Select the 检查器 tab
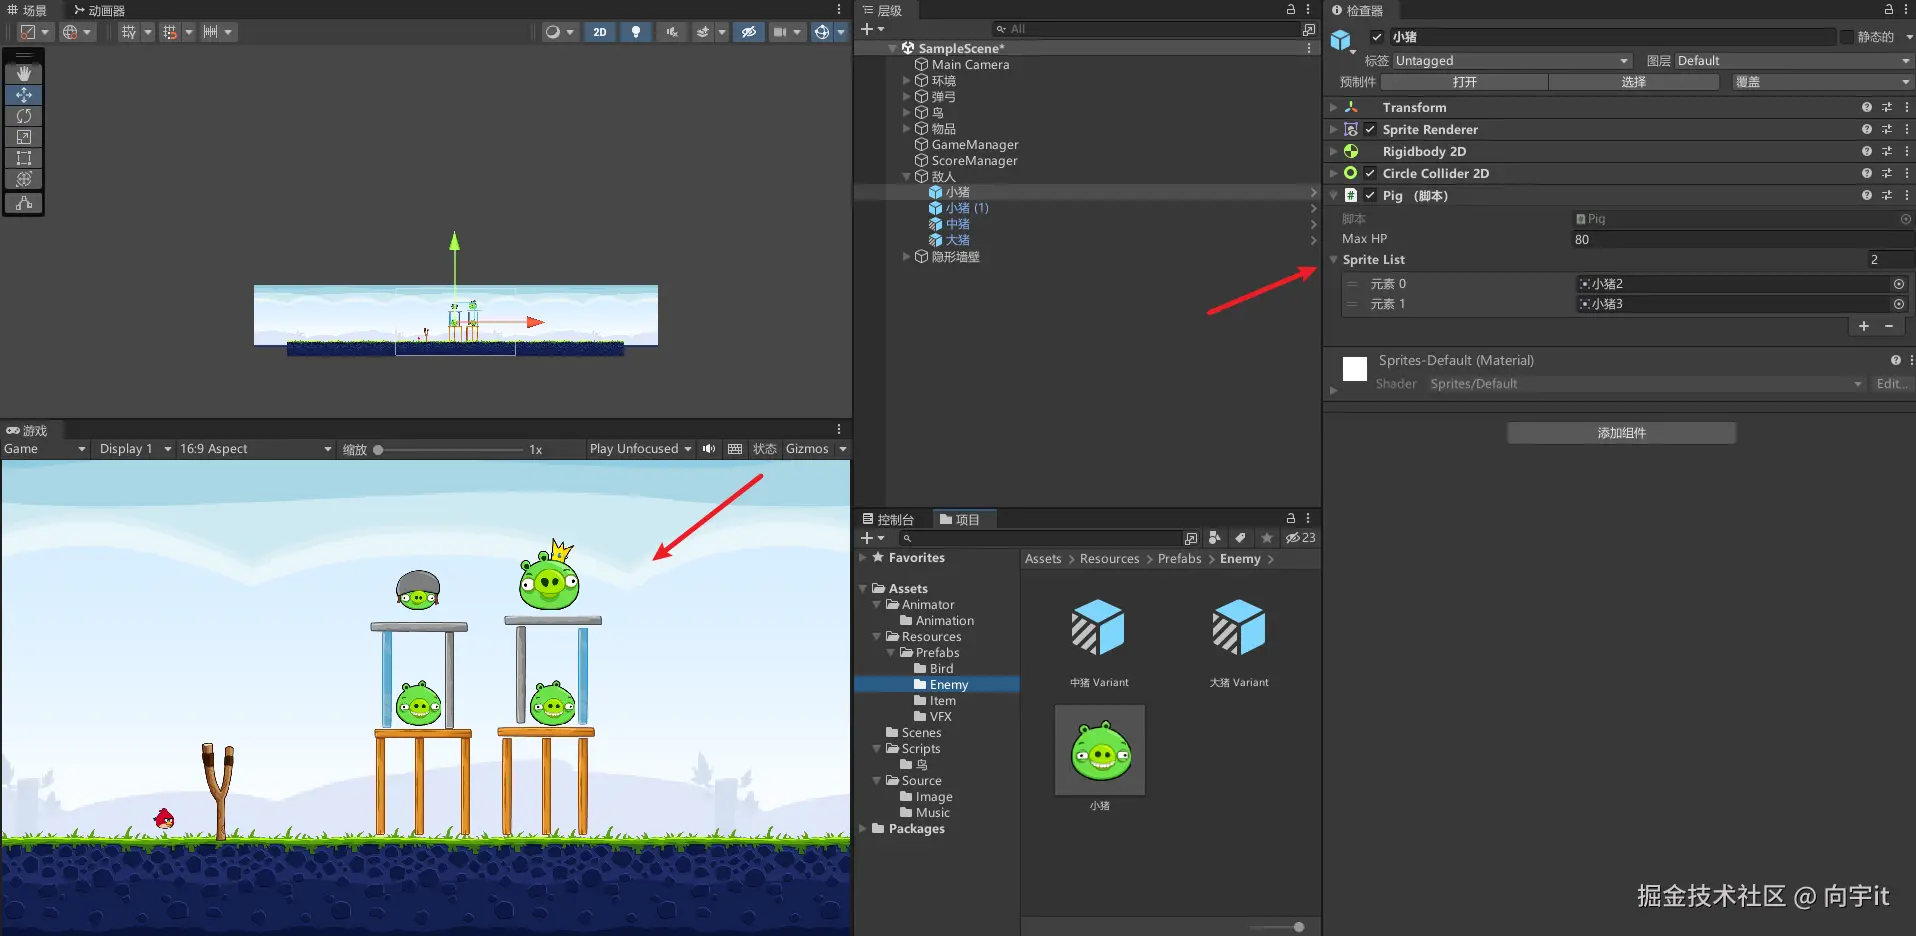Viewport: 1916px width, 936px height. (x=1357, y=10)
